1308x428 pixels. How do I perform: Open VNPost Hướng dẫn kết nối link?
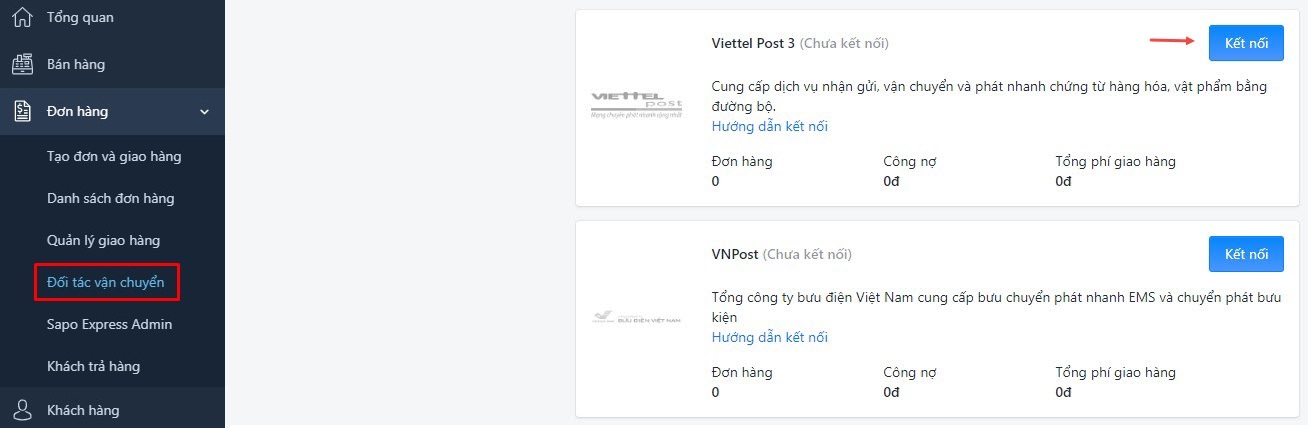(x=770, y=338)
